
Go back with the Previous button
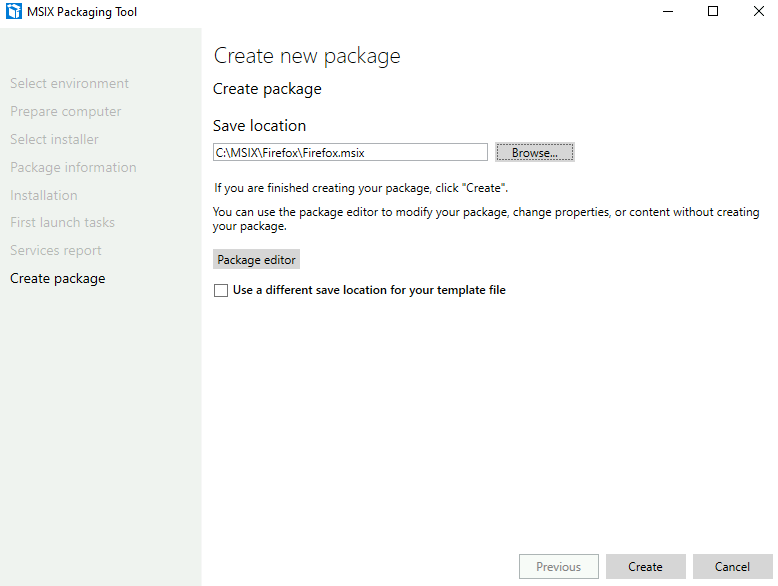(x=559, y=567)
